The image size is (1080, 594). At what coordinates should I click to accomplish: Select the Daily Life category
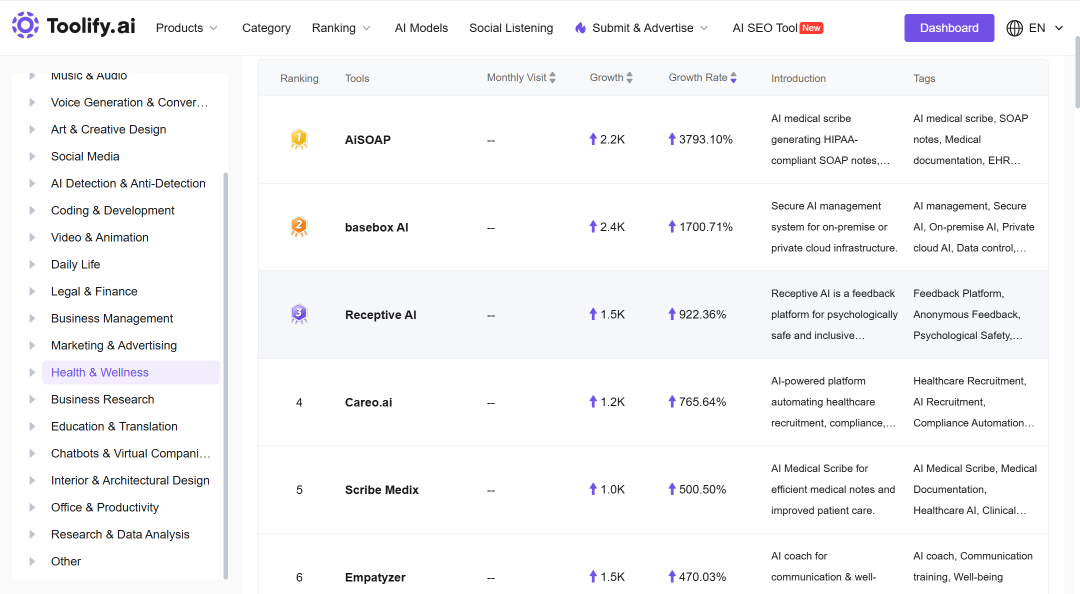click(76, 265)
